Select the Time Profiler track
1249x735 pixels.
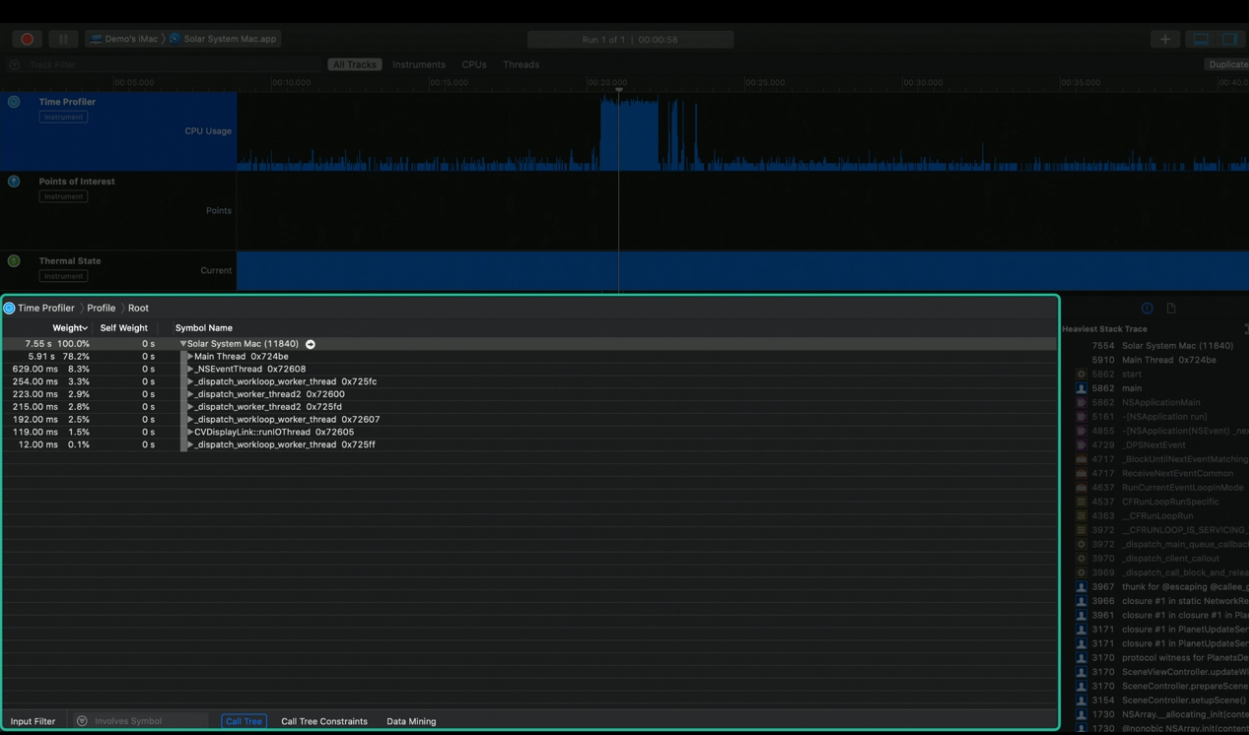coord(118,131)
